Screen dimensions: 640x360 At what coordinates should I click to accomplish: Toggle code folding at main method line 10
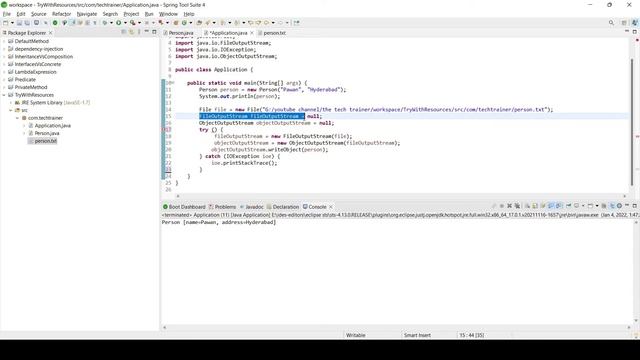pos(173,83)
